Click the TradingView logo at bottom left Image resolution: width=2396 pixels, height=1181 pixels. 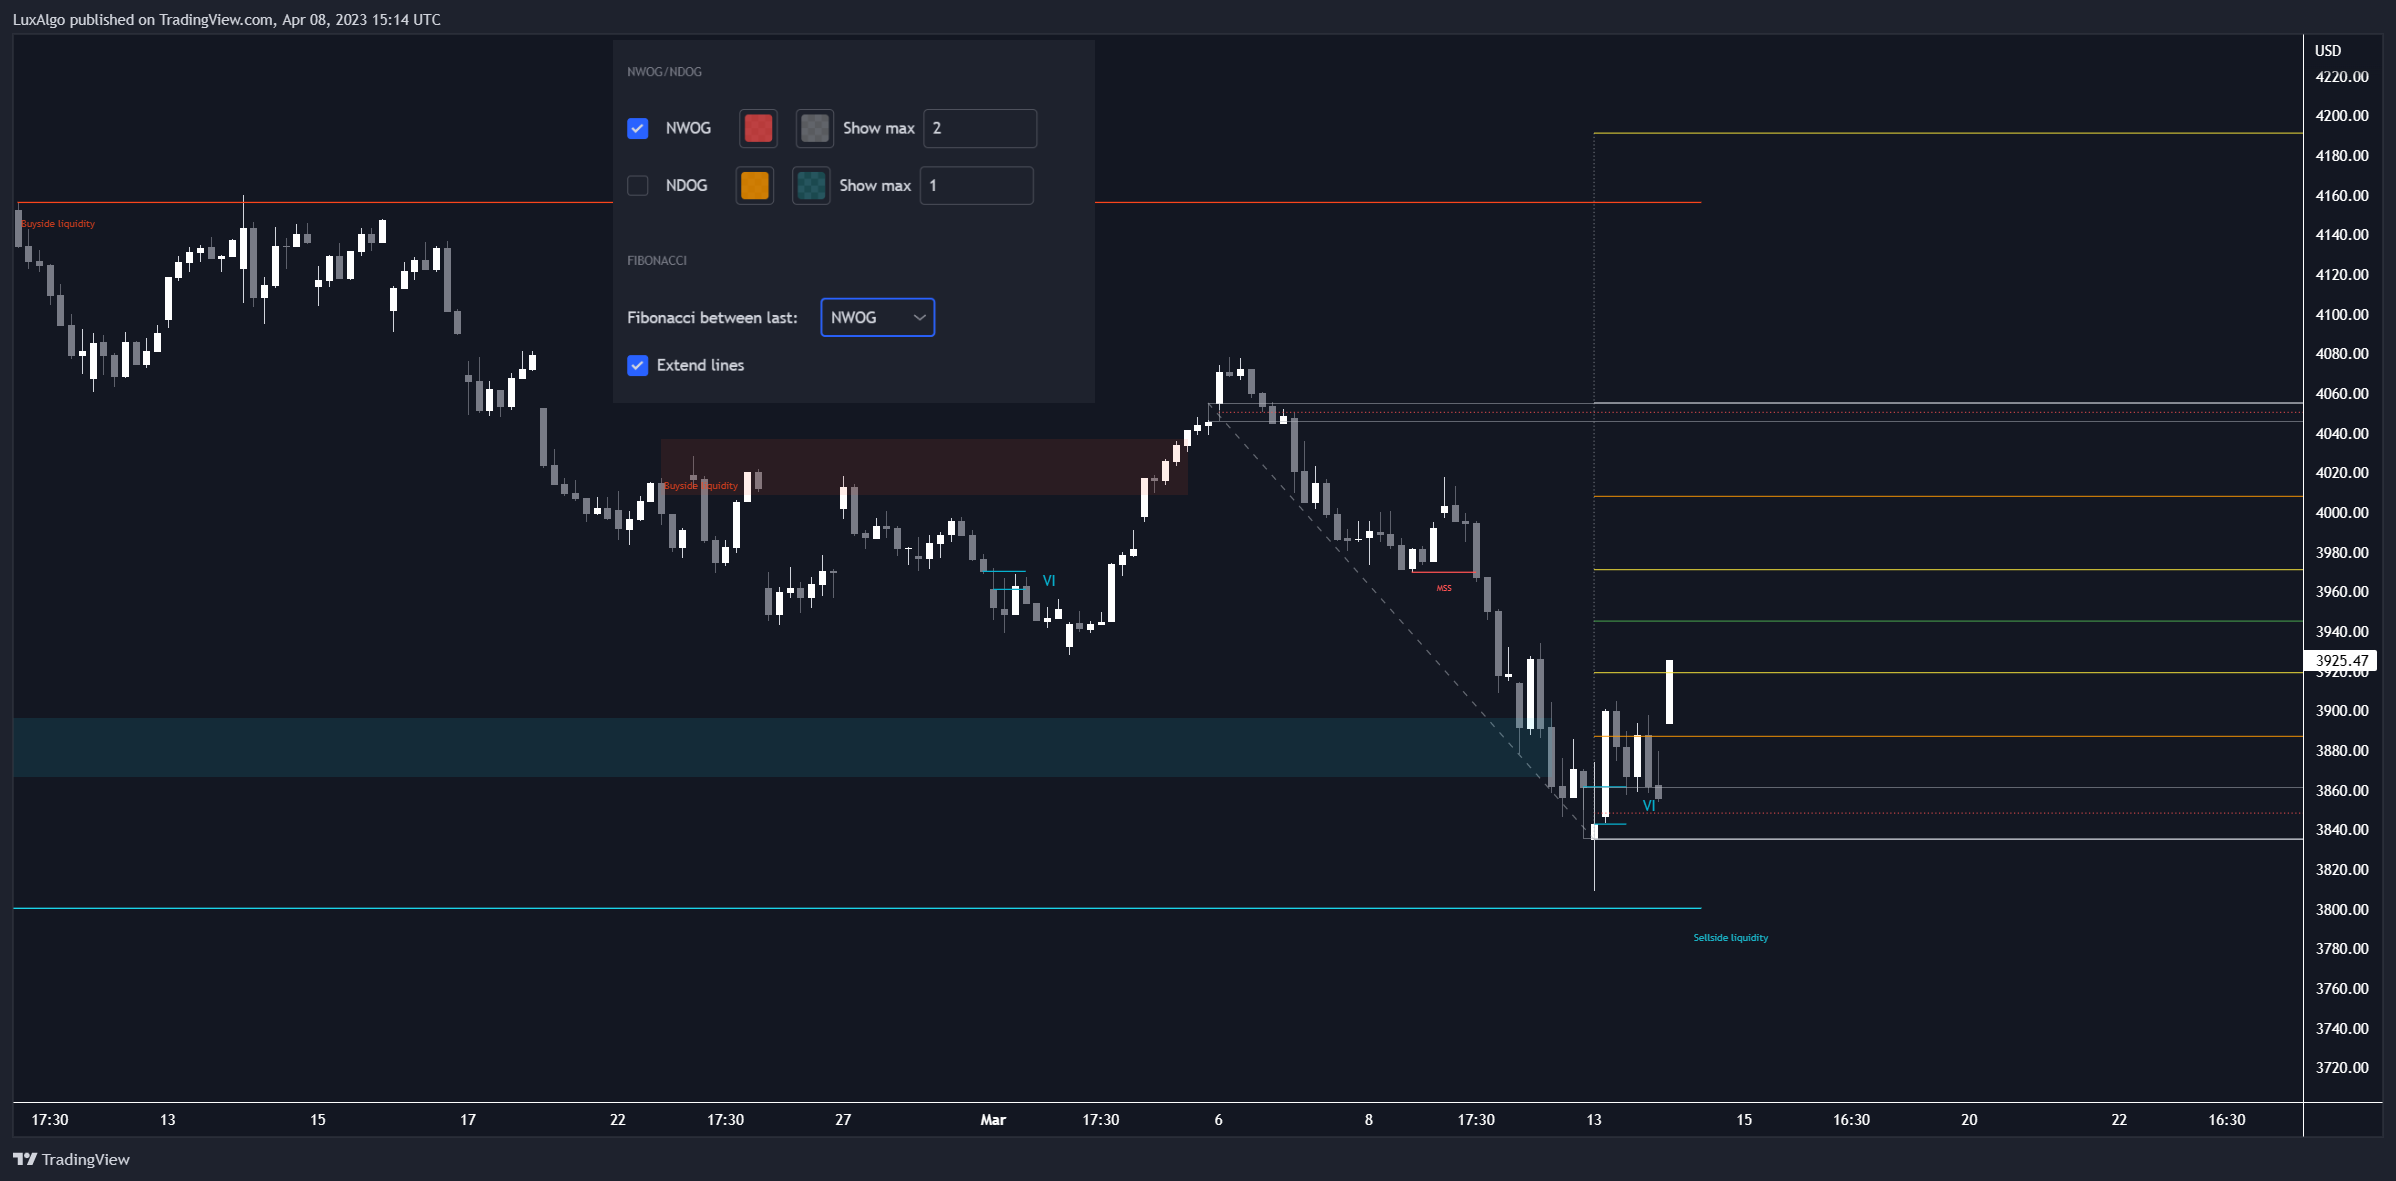click(x=71, y=1159)
